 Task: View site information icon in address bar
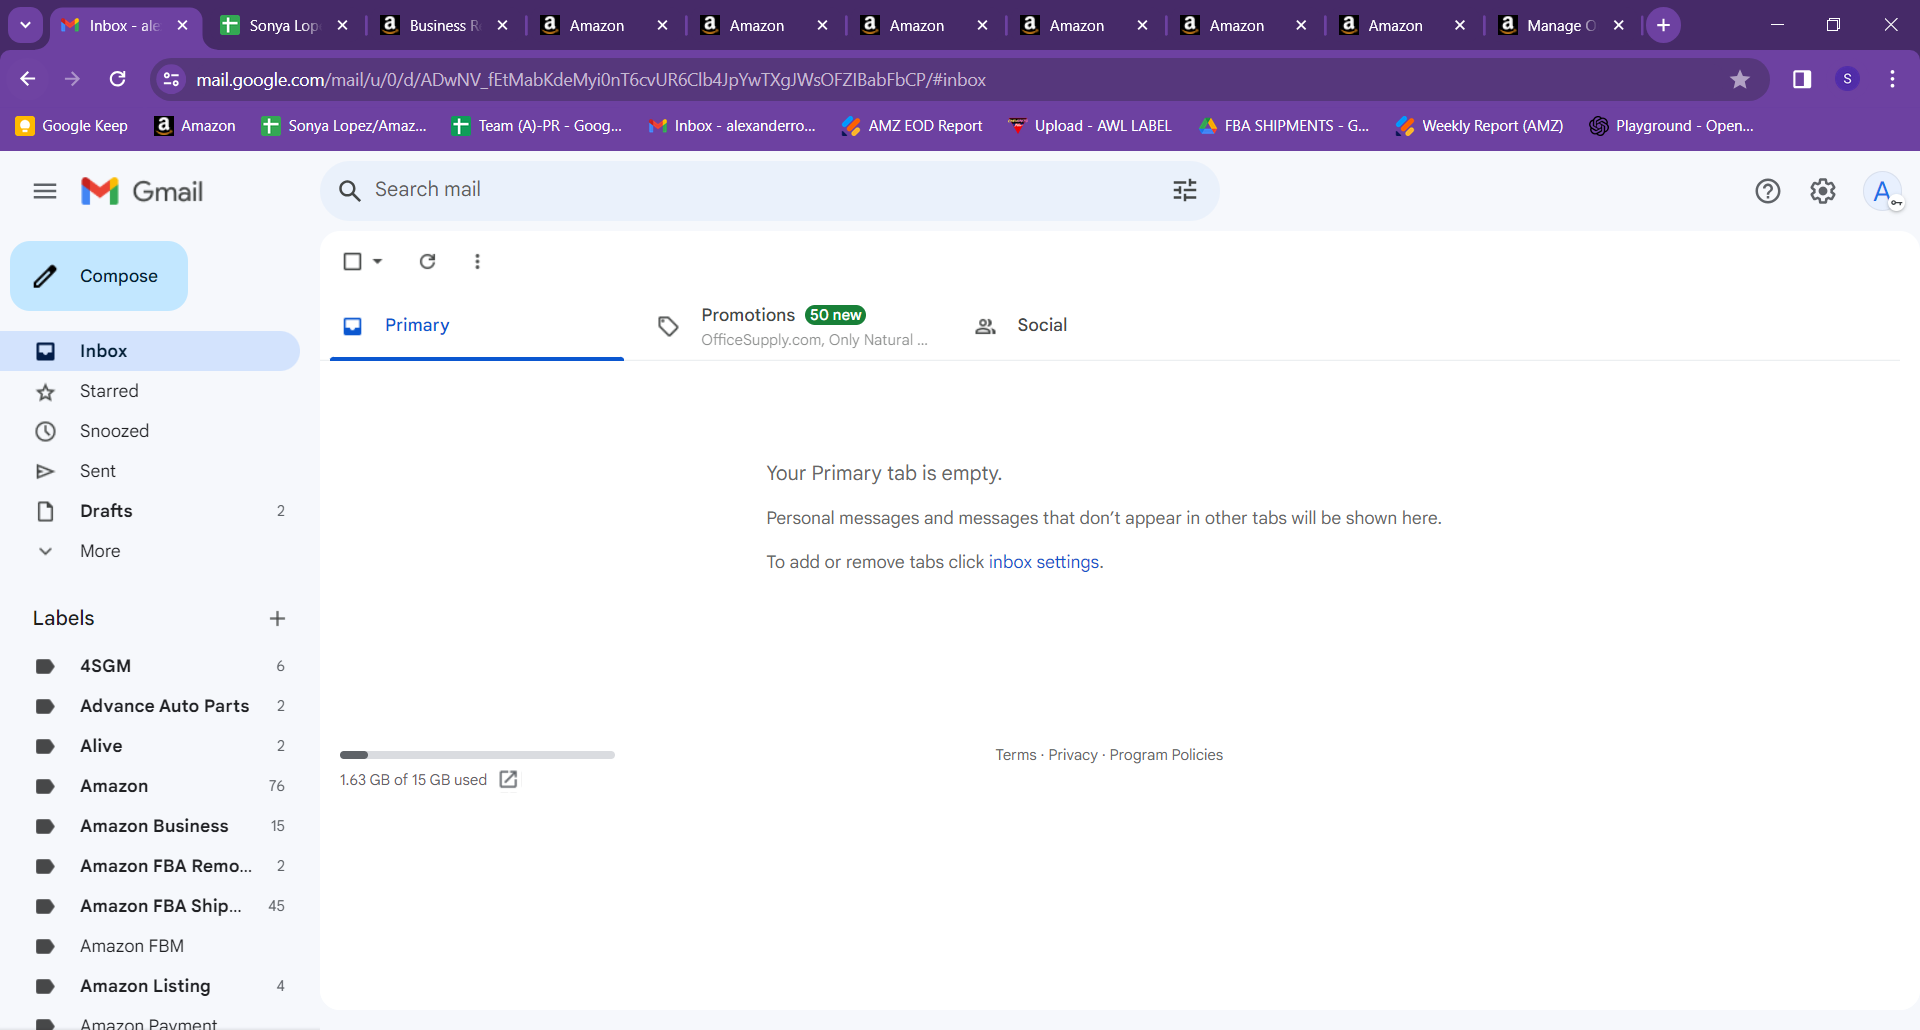(x=171, y=79)
